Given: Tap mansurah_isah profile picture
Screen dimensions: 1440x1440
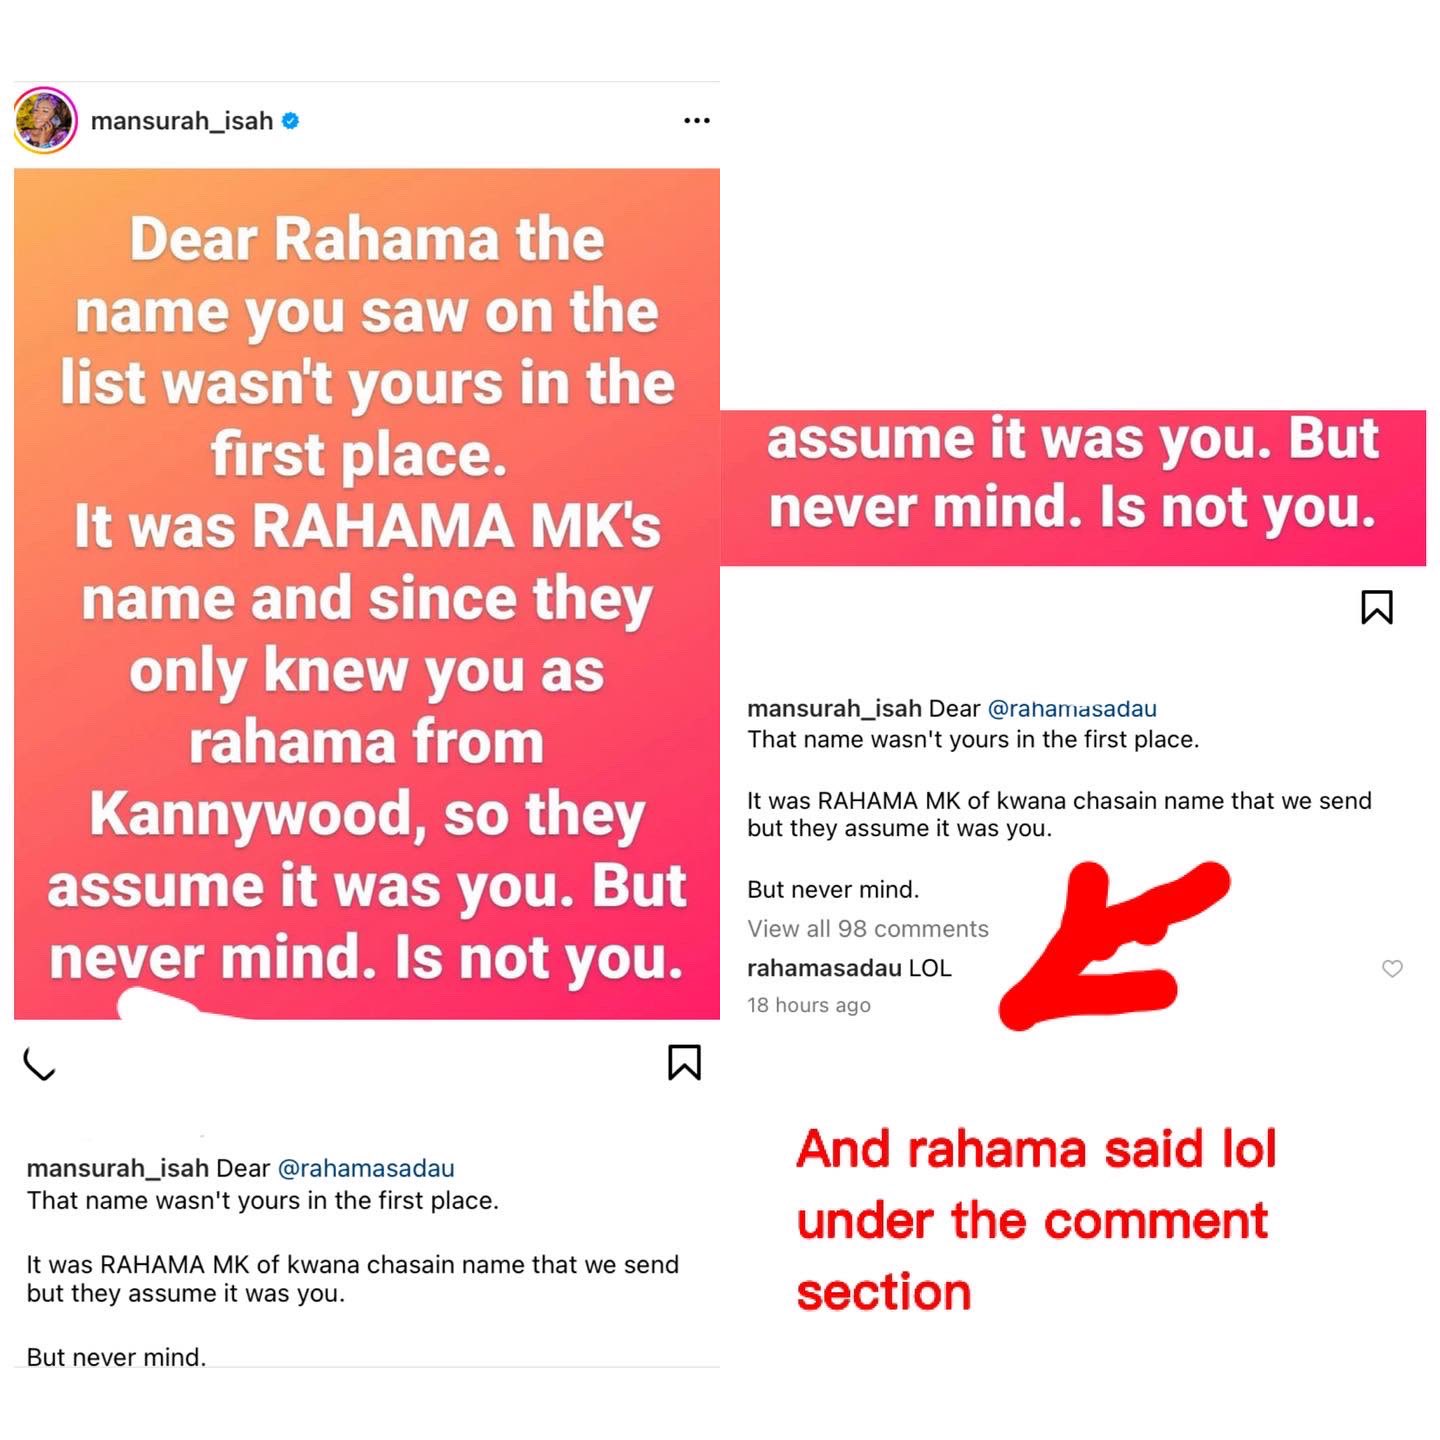Looking at the screenshot, I should 45,120.
